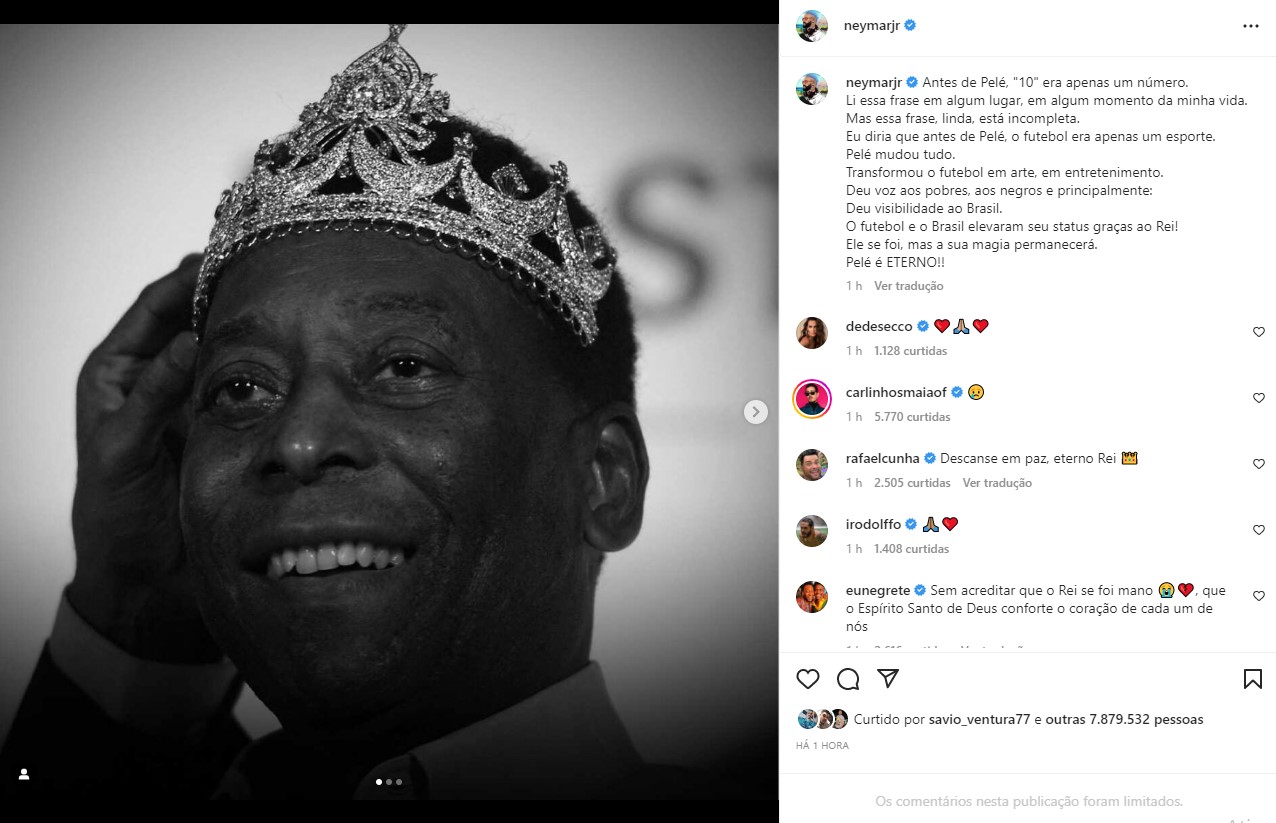The image size is (1276, 823).
Task: Like dedesecco's comment
Action: [x=1259, y=332]
